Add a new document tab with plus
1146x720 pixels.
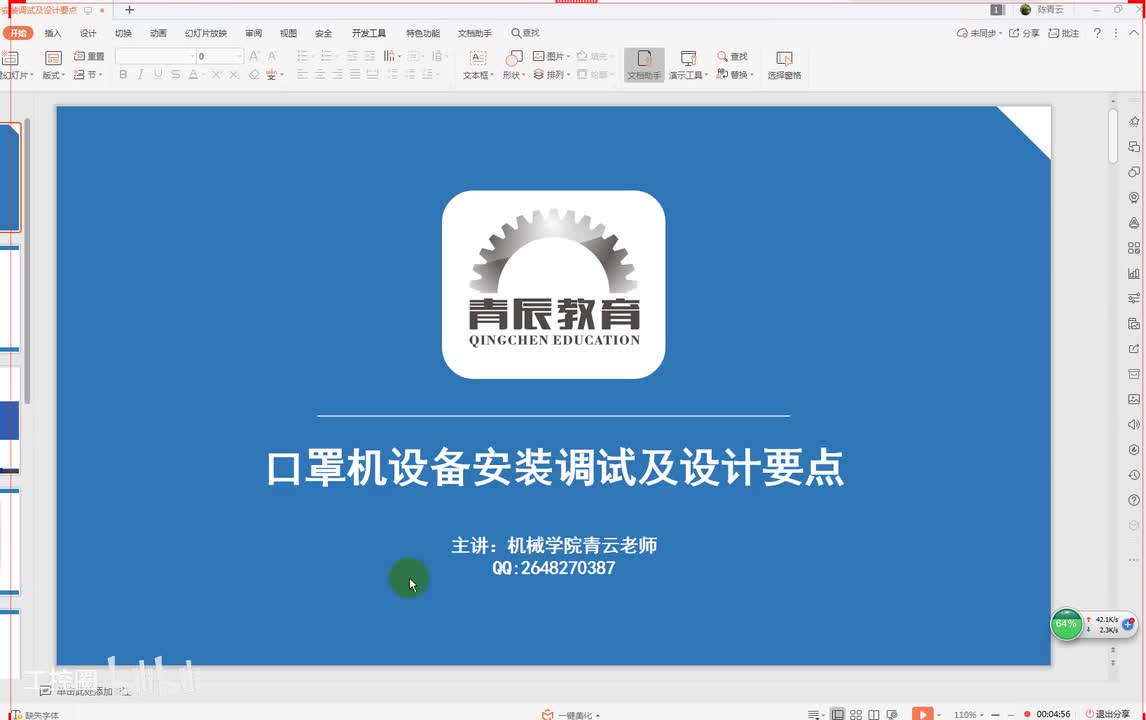coord(129,10)
